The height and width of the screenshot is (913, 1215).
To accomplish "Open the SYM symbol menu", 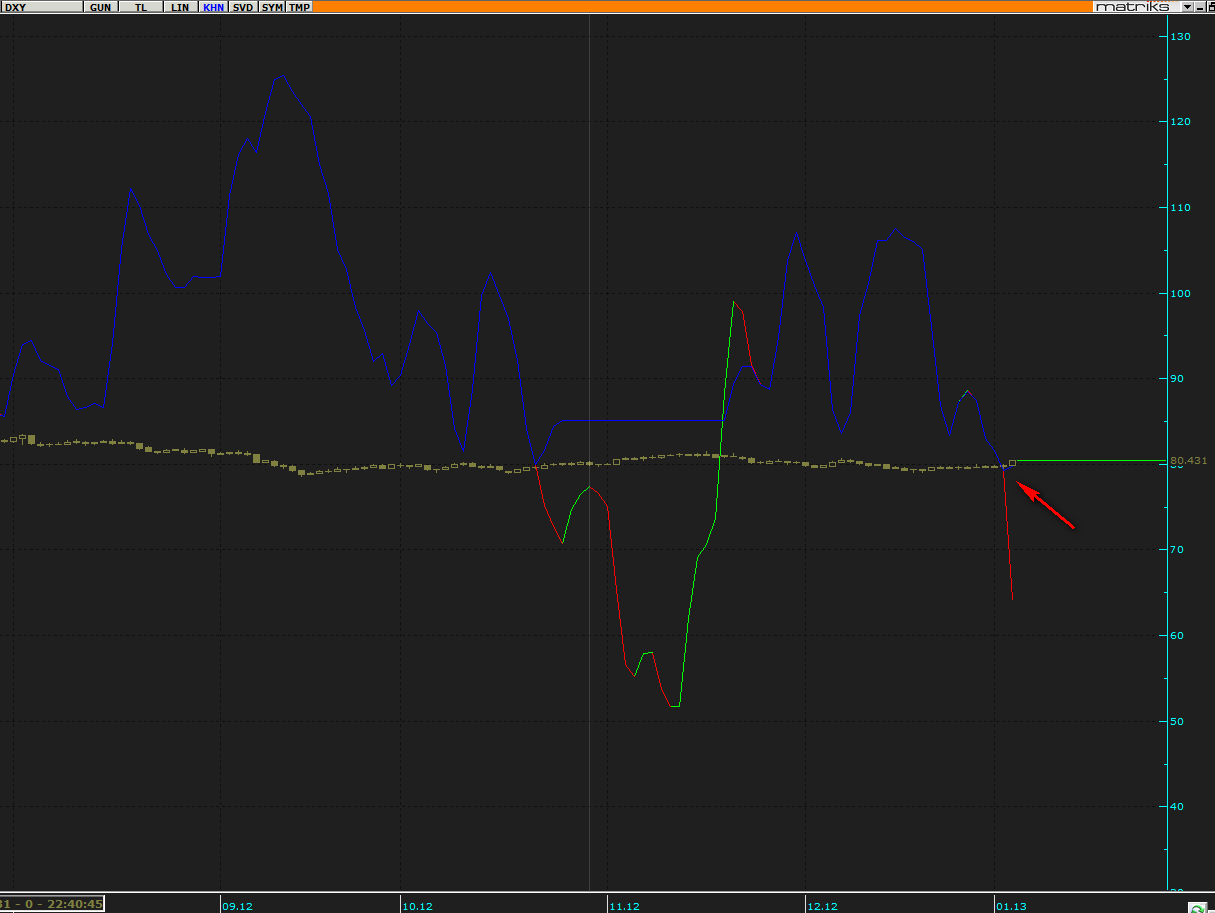I will point(272,7).
